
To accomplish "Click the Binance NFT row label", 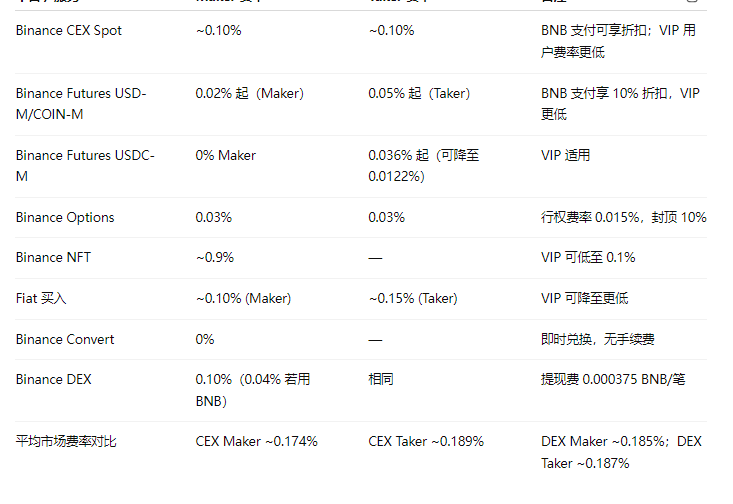I will coord(53,258).
